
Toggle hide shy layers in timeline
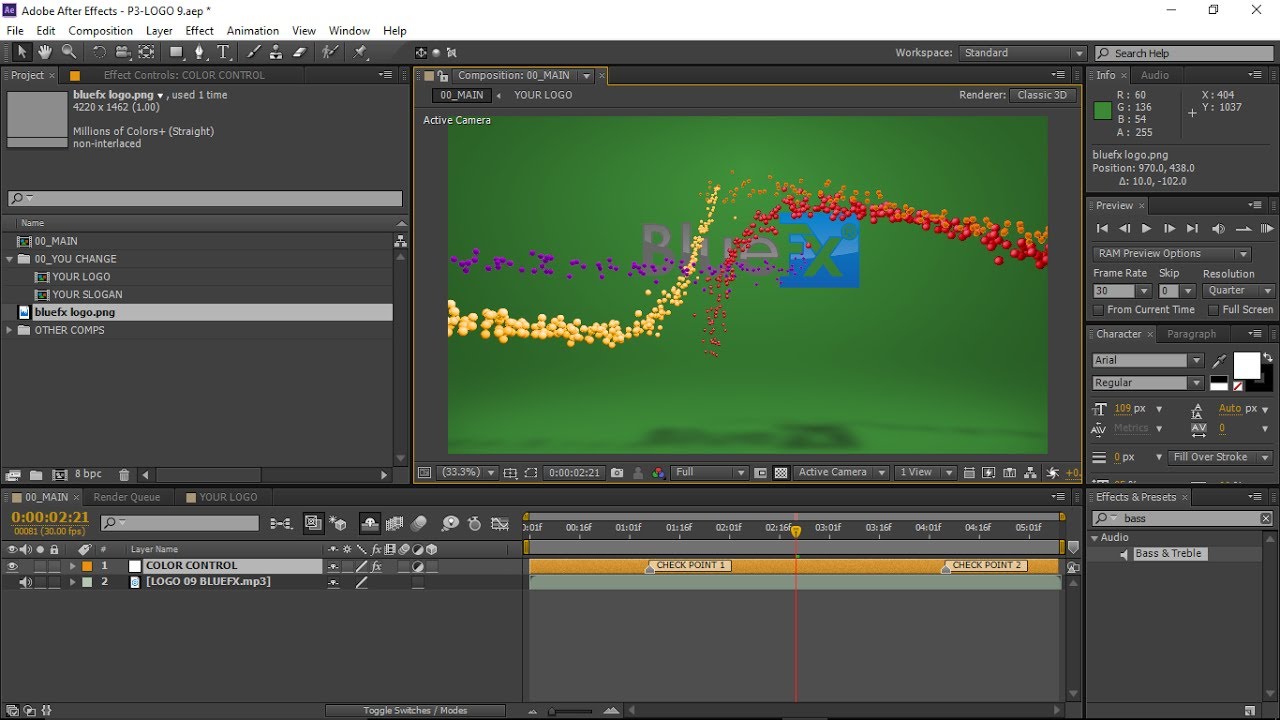coord(370,523)
